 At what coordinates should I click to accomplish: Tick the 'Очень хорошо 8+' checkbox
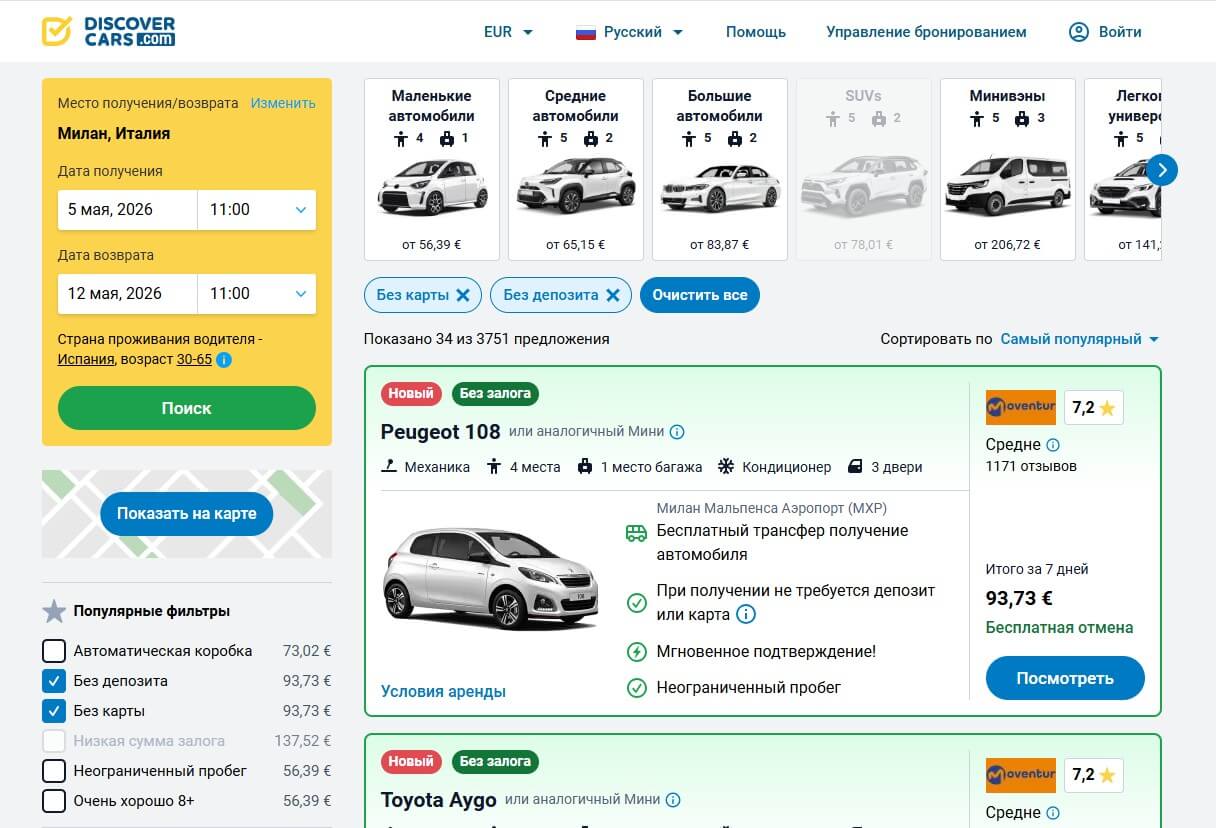[x=54, y=801]
